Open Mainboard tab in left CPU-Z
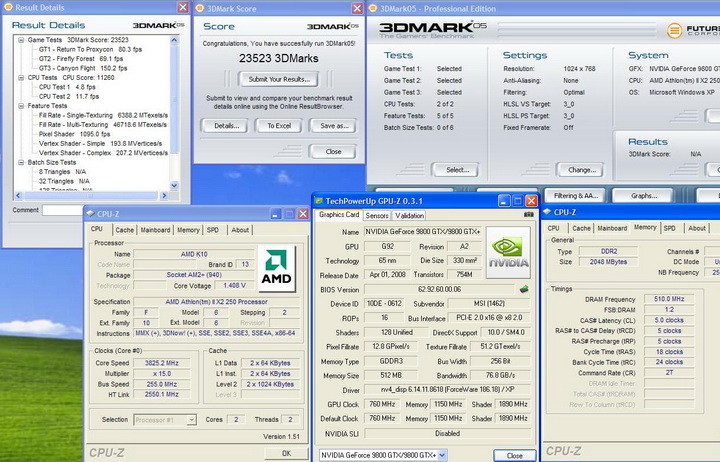 [x=155, y=230]
